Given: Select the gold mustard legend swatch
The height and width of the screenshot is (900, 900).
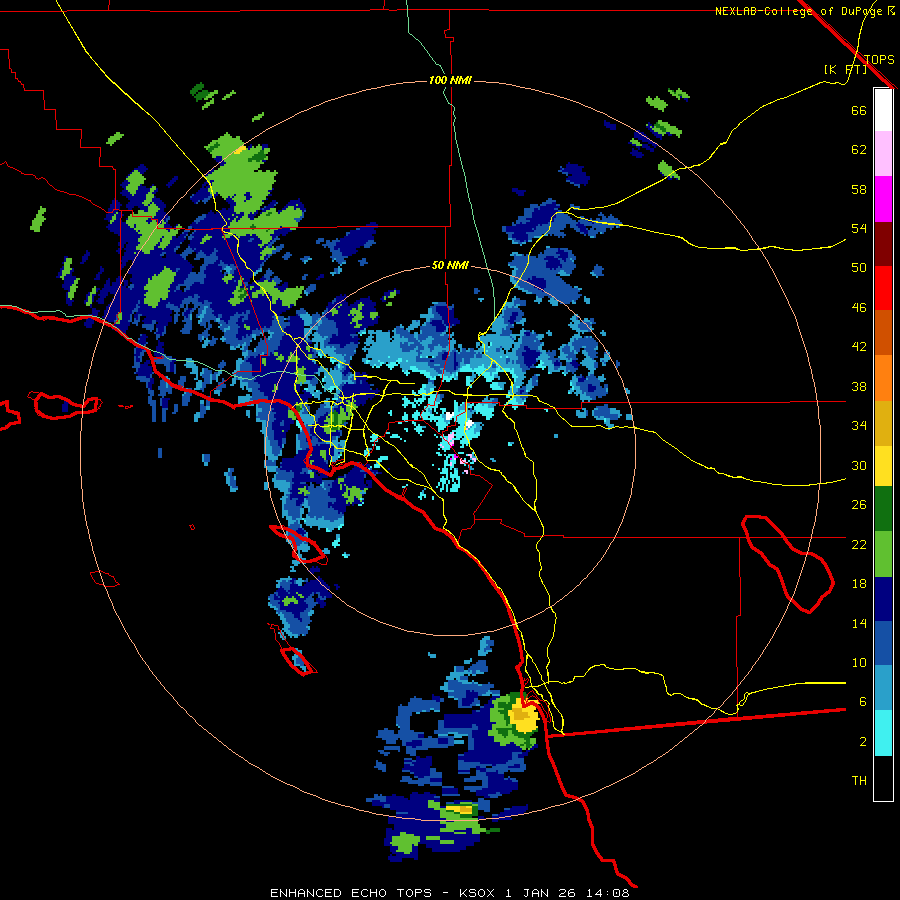Looking at the screenshot, I should pyautogui.click(x=883, y=422).
